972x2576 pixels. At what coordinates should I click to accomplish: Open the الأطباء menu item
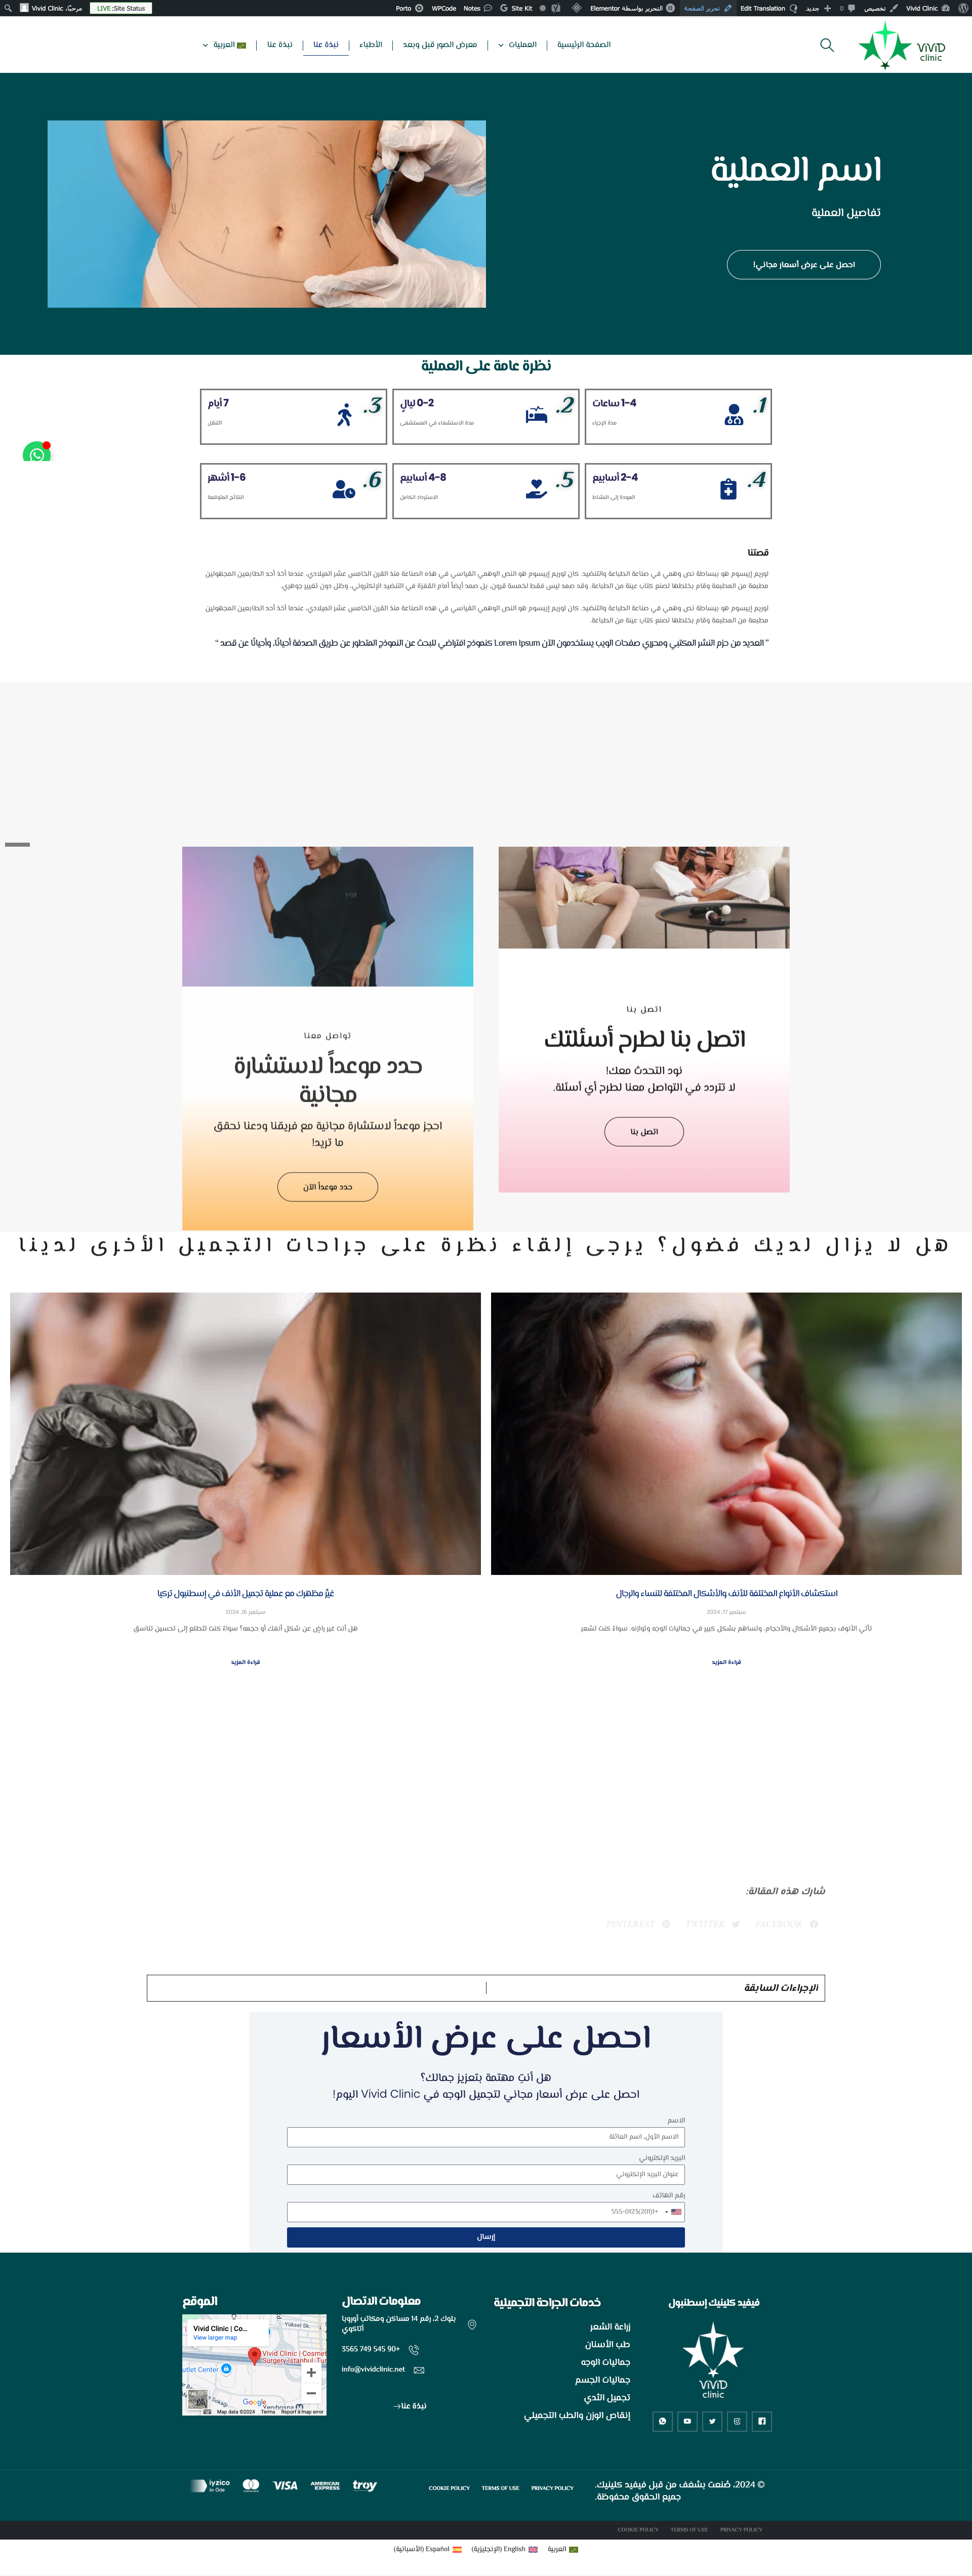click(371, 45)
